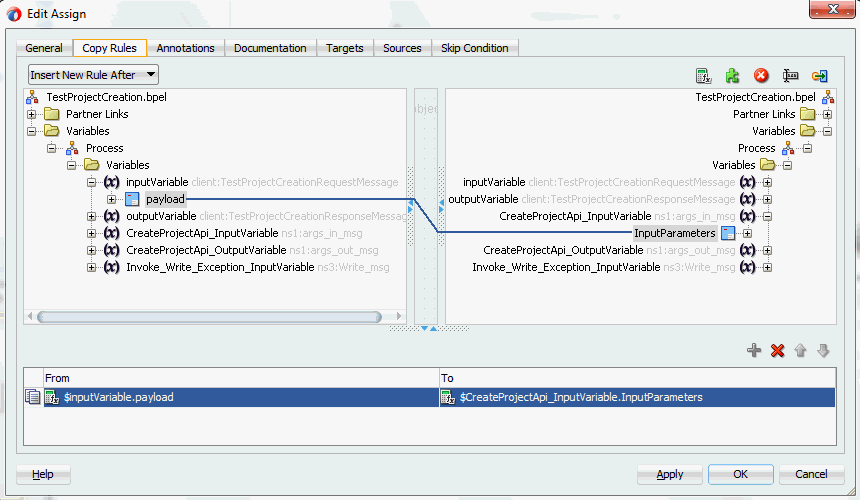The image size is (860, 500).
Task: Add a new copy rule with plus icon
Action: point(754,350)
